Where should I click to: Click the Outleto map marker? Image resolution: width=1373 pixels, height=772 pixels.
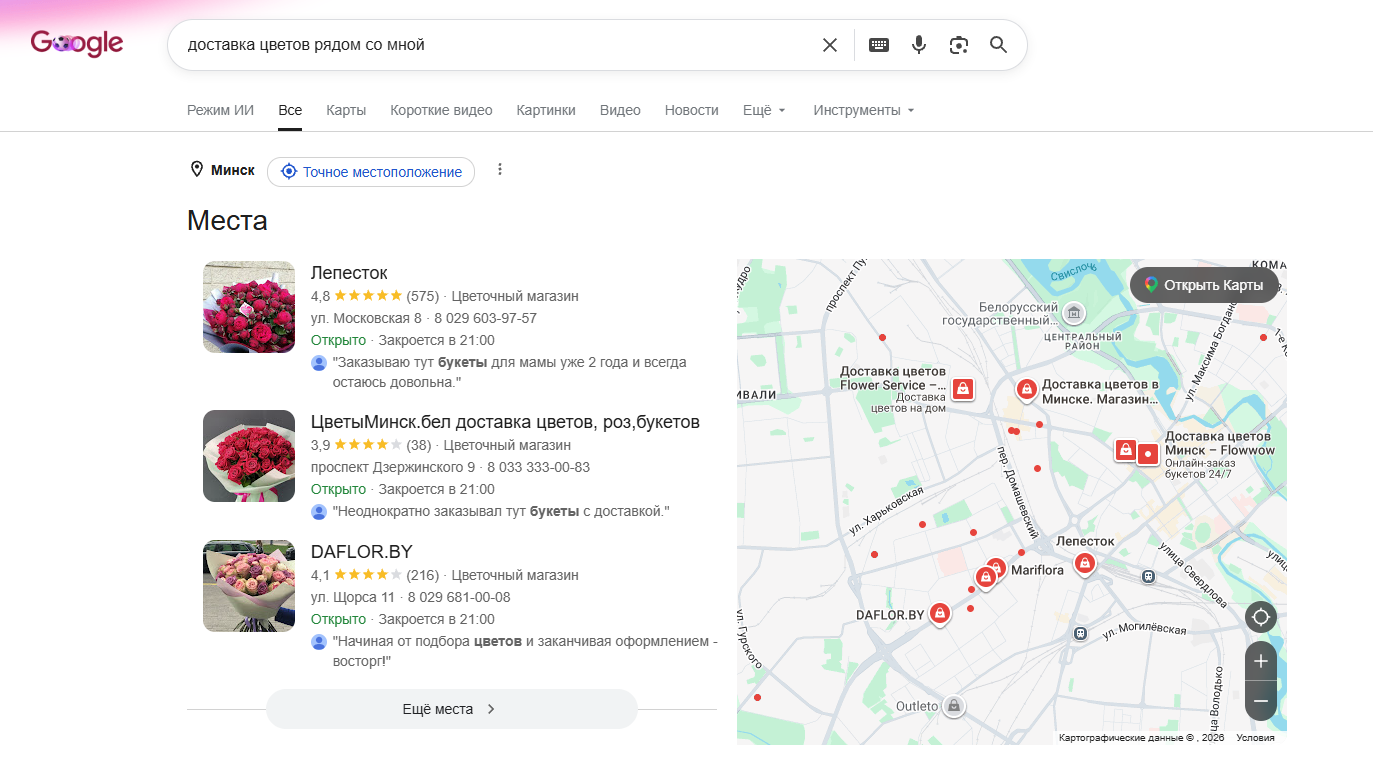coord(954,706)
